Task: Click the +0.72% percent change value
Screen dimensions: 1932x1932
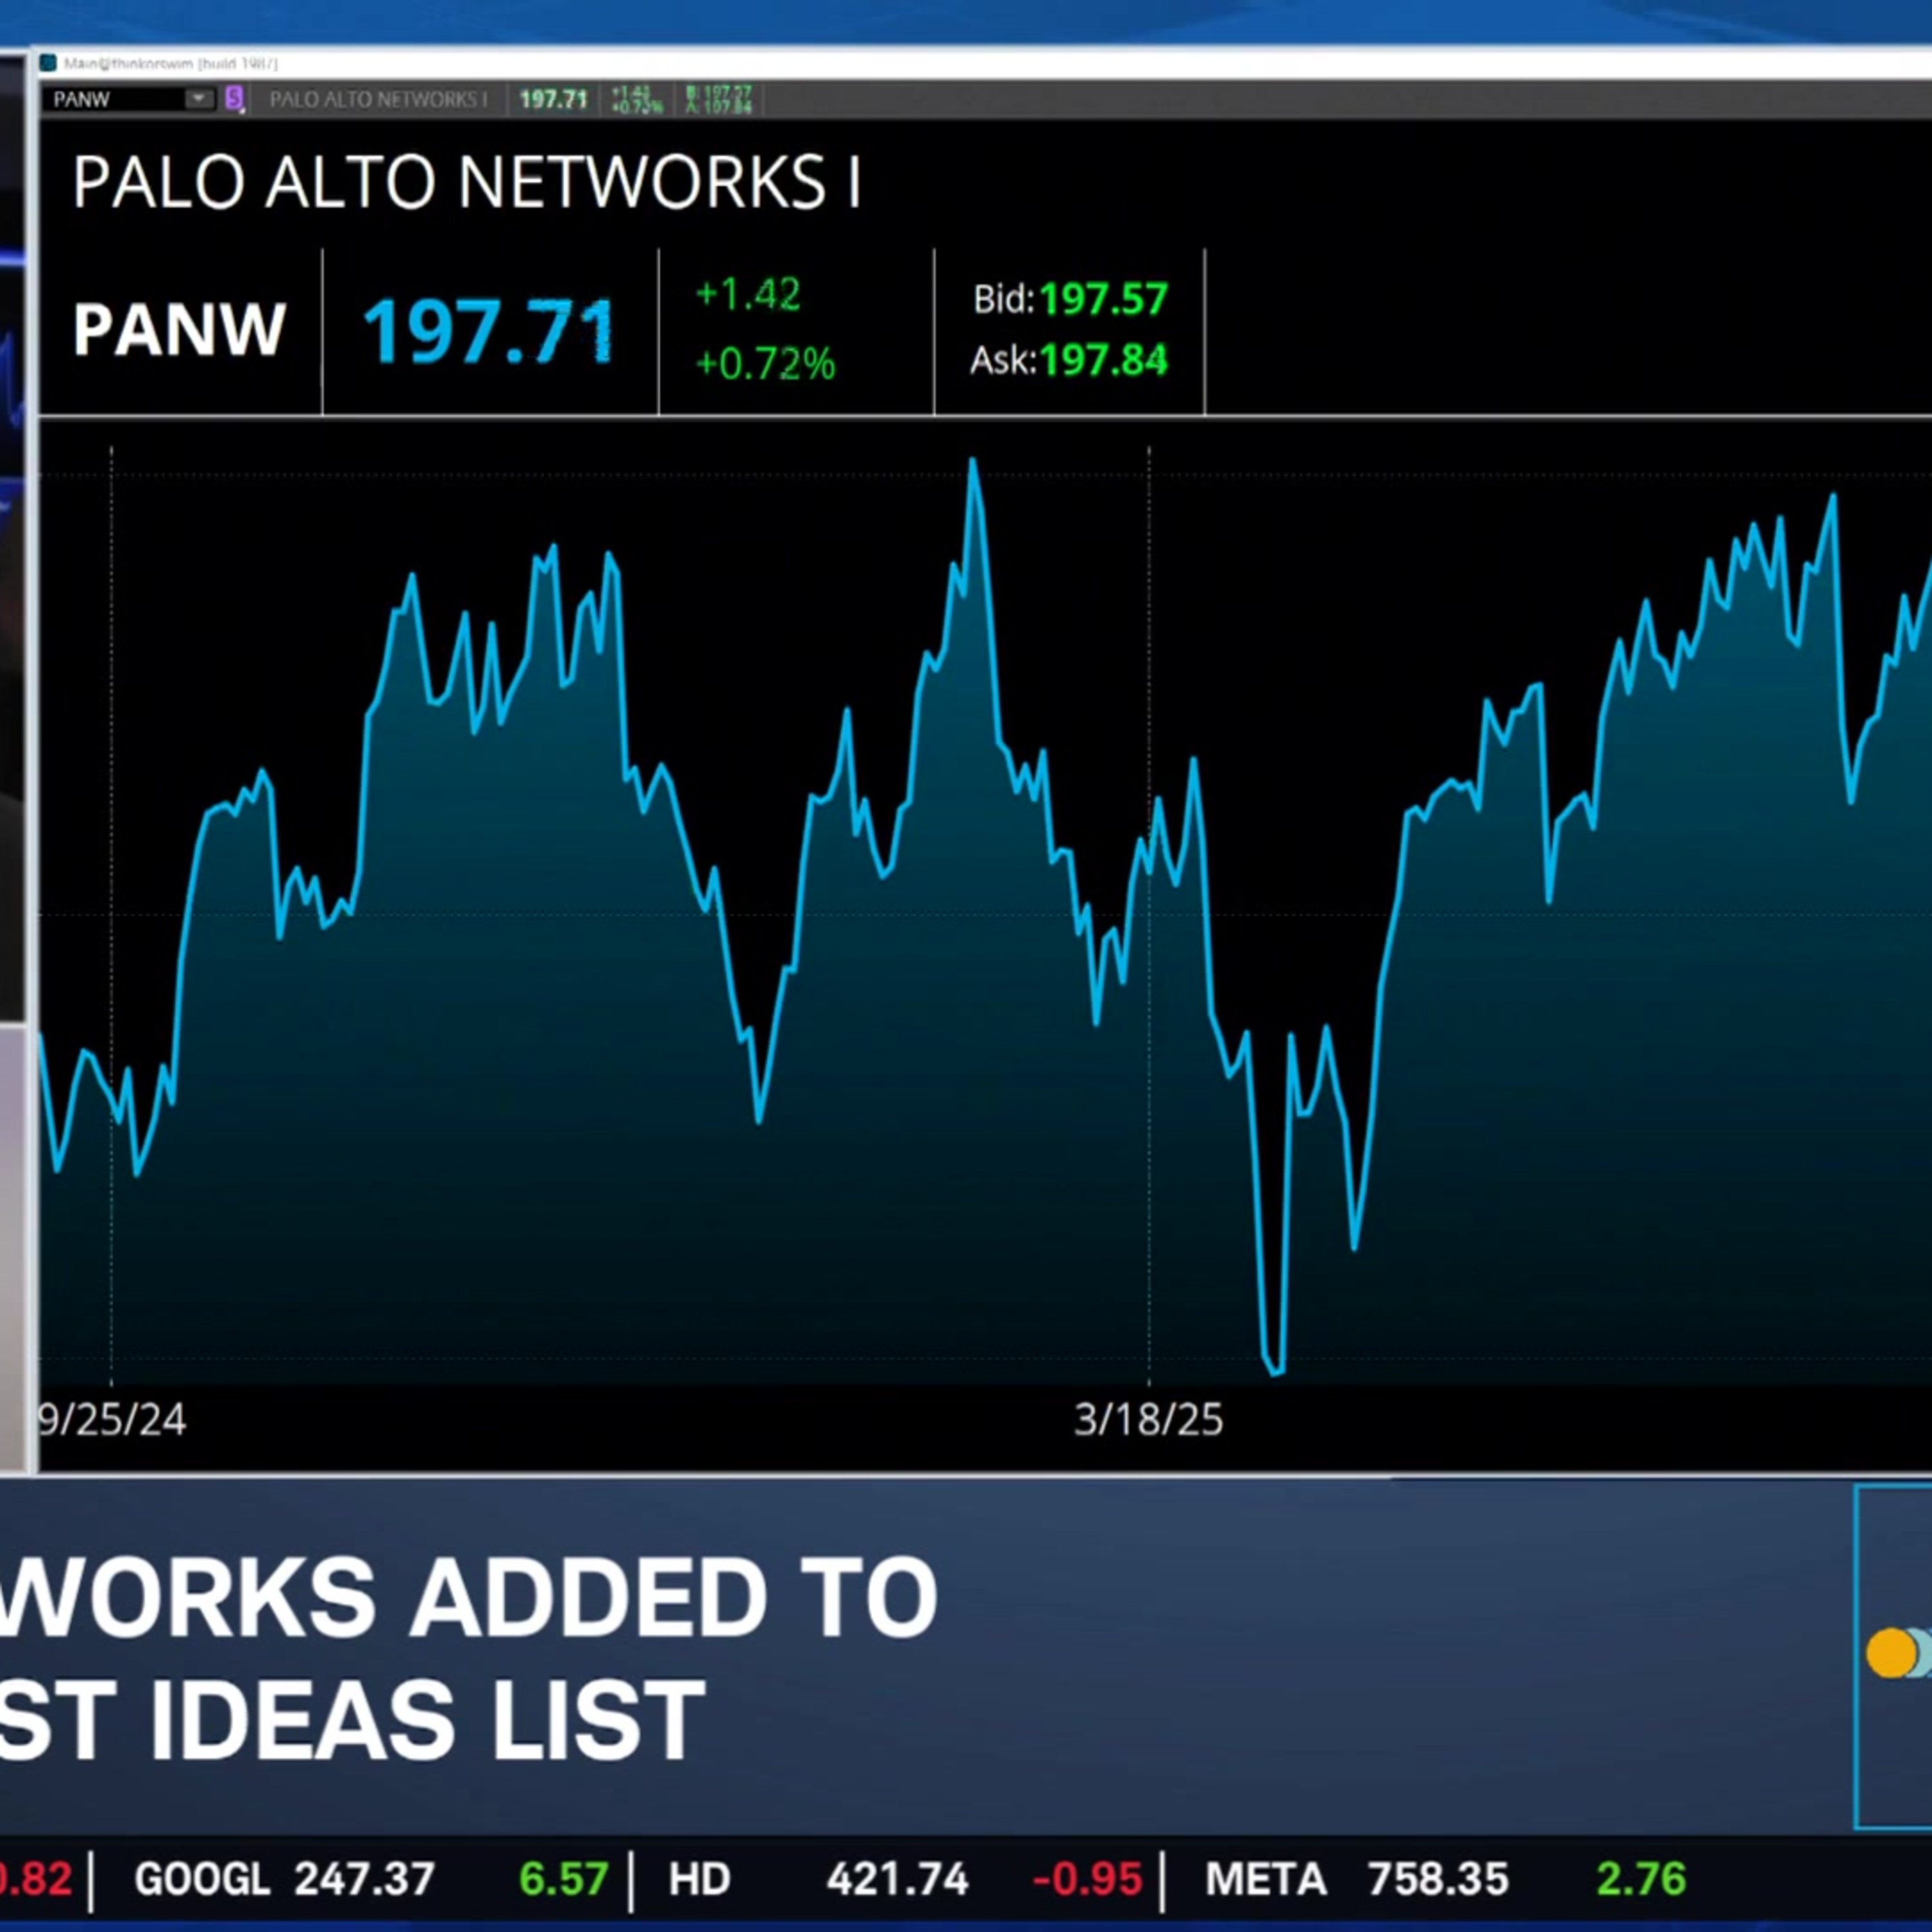Action: [x=765, y=364]
